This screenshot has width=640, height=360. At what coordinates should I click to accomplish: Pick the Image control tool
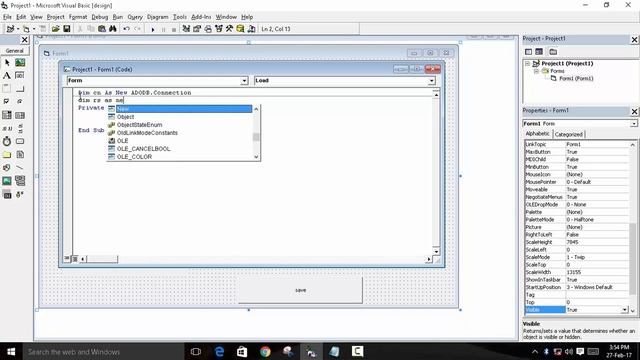(x=7, y=181)
